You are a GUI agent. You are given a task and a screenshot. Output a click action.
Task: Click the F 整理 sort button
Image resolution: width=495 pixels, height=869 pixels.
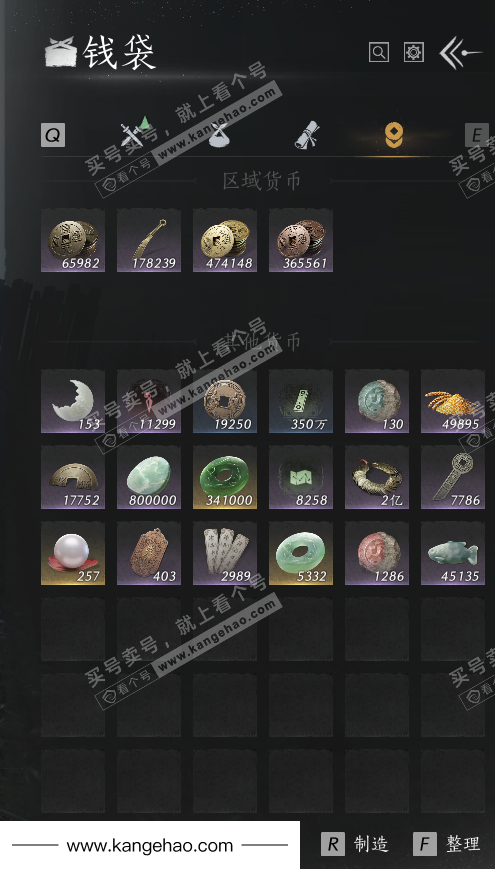coord(447,844)
